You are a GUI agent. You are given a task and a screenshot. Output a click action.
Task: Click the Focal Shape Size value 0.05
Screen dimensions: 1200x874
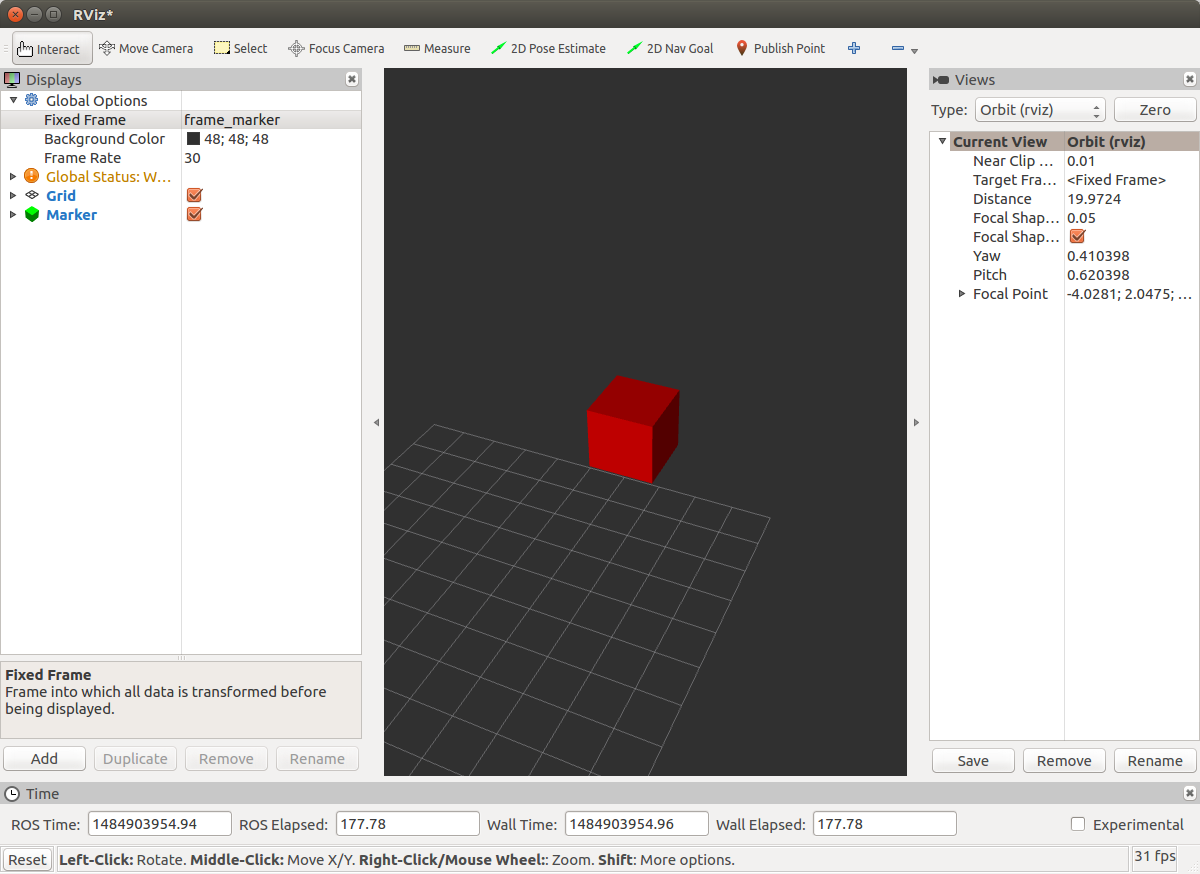(x=1081, y=218)
